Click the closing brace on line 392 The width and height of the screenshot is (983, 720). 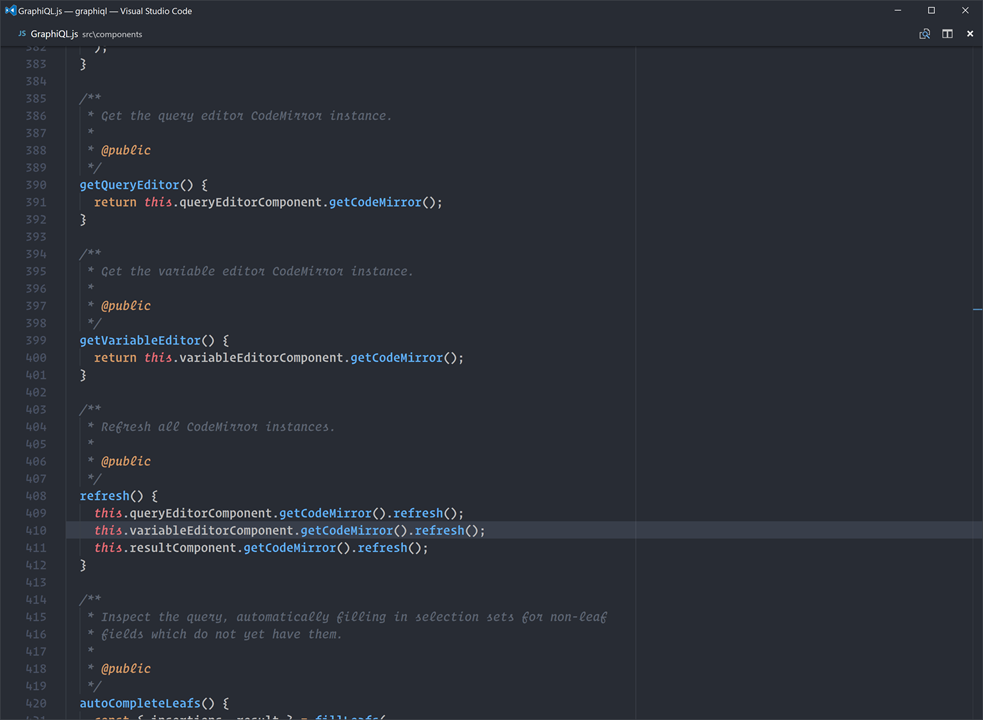coord(83,220)
